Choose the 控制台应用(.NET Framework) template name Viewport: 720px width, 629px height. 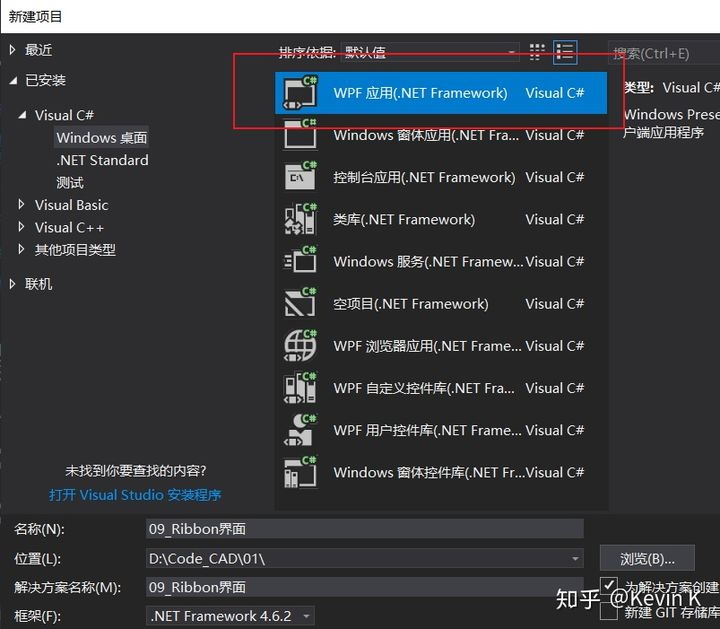(x=424, y=177)
